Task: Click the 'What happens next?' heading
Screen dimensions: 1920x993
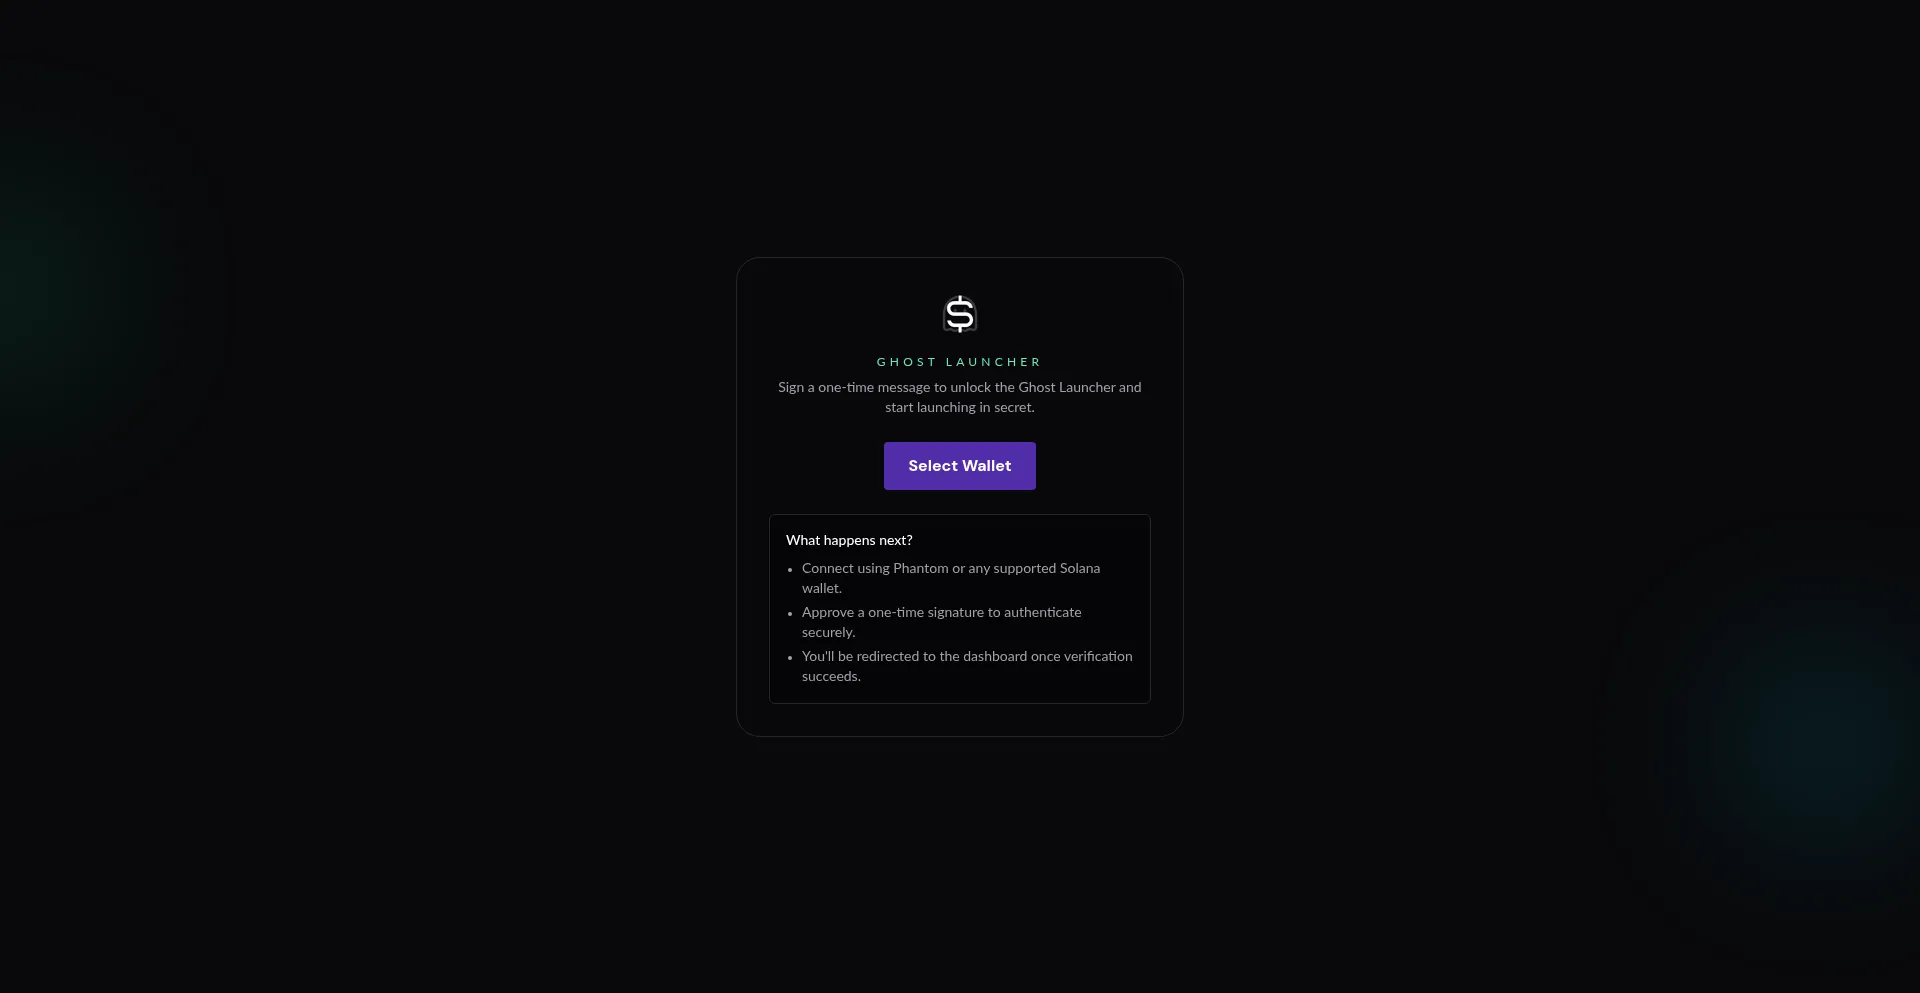Action: [x=849, y=540]
